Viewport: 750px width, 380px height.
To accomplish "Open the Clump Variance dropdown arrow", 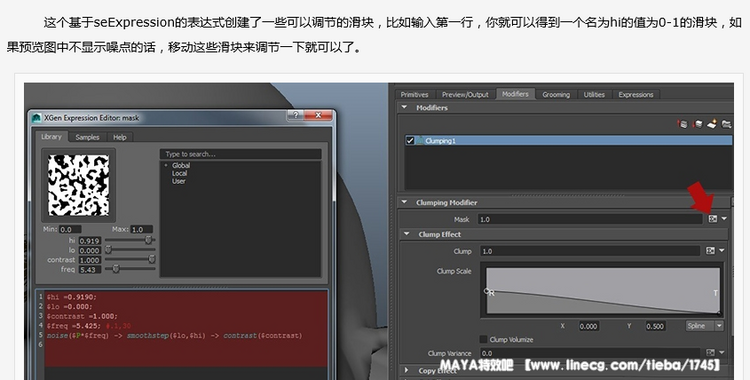I will click(722, 353).
